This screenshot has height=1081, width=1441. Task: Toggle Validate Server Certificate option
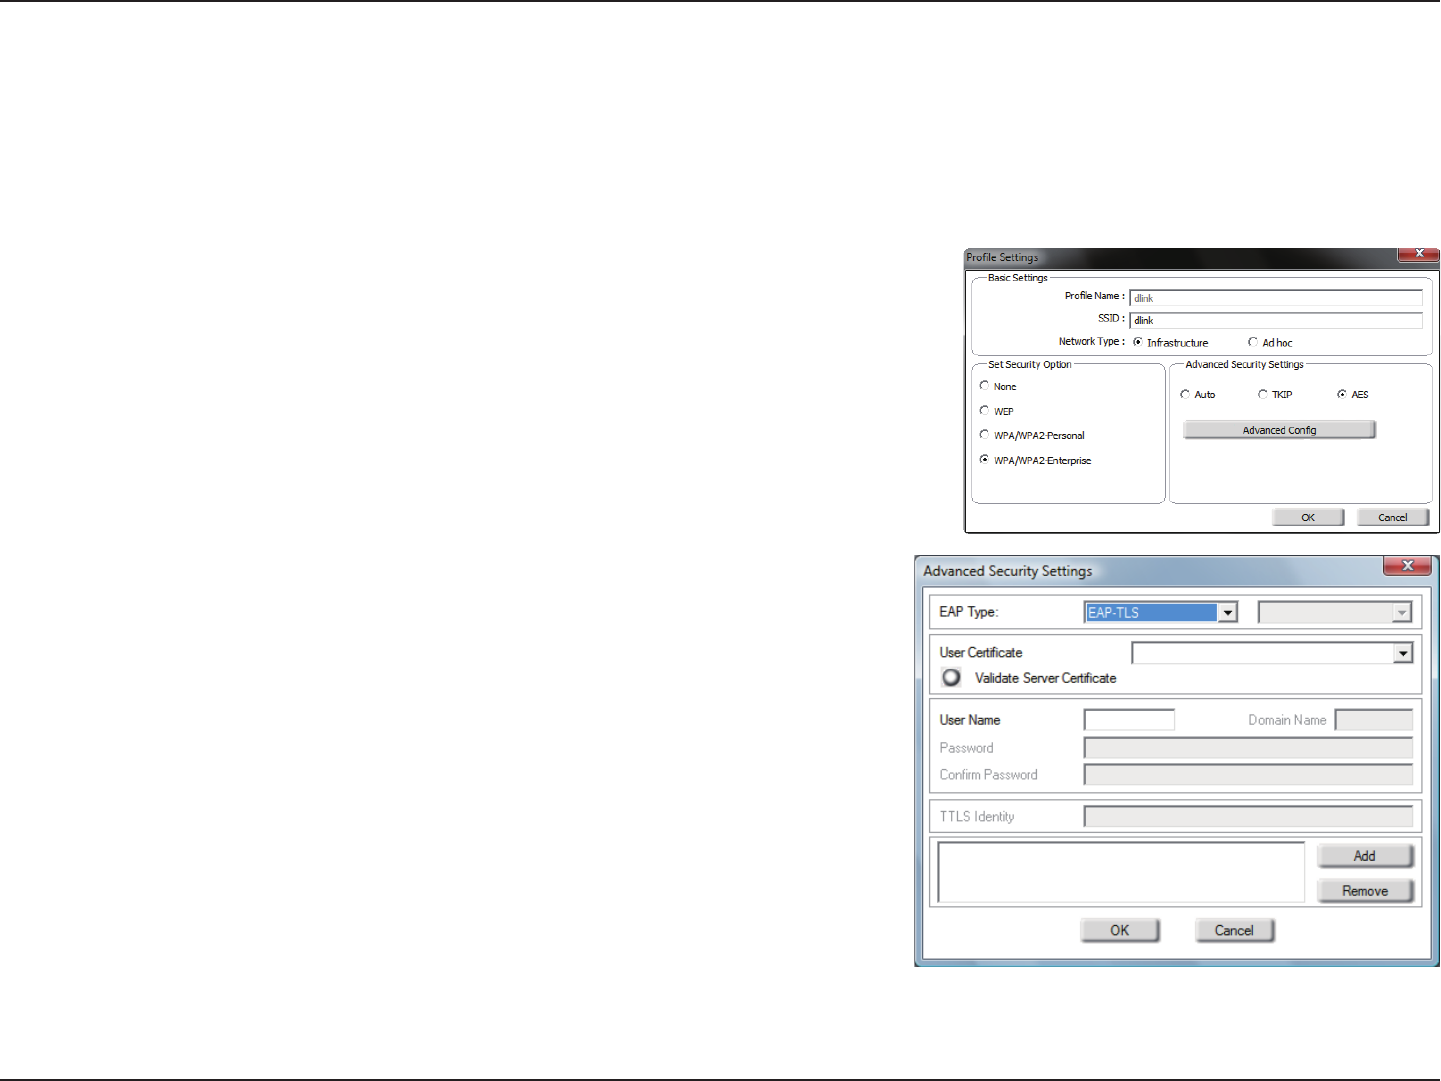[952, 678]
